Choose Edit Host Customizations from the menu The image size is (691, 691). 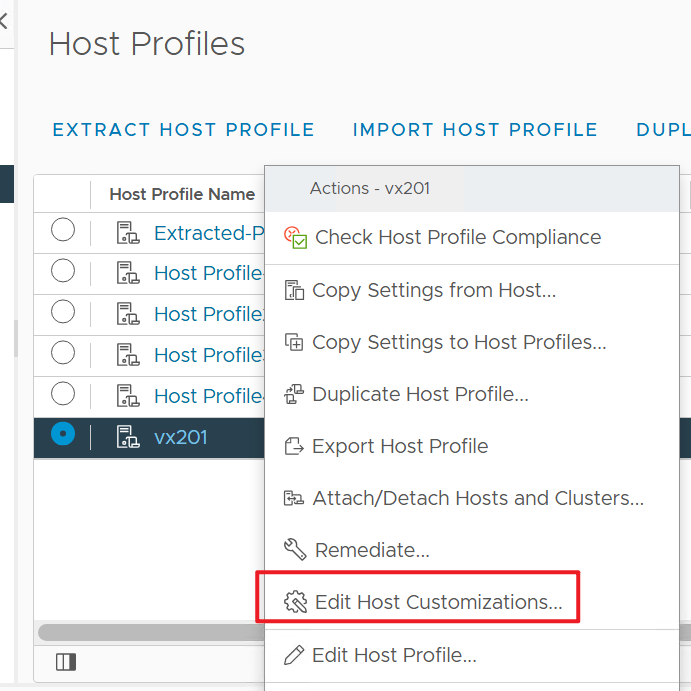(438, 602)
